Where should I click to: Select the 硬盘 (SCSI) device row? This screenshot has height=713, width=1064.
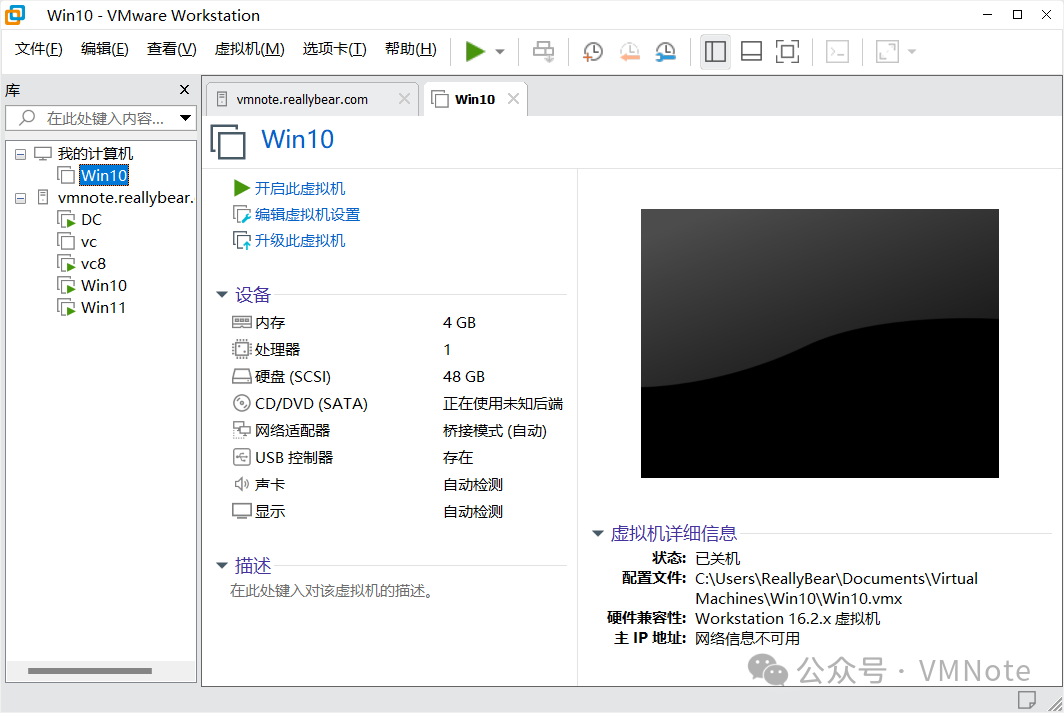click(399, 377)
